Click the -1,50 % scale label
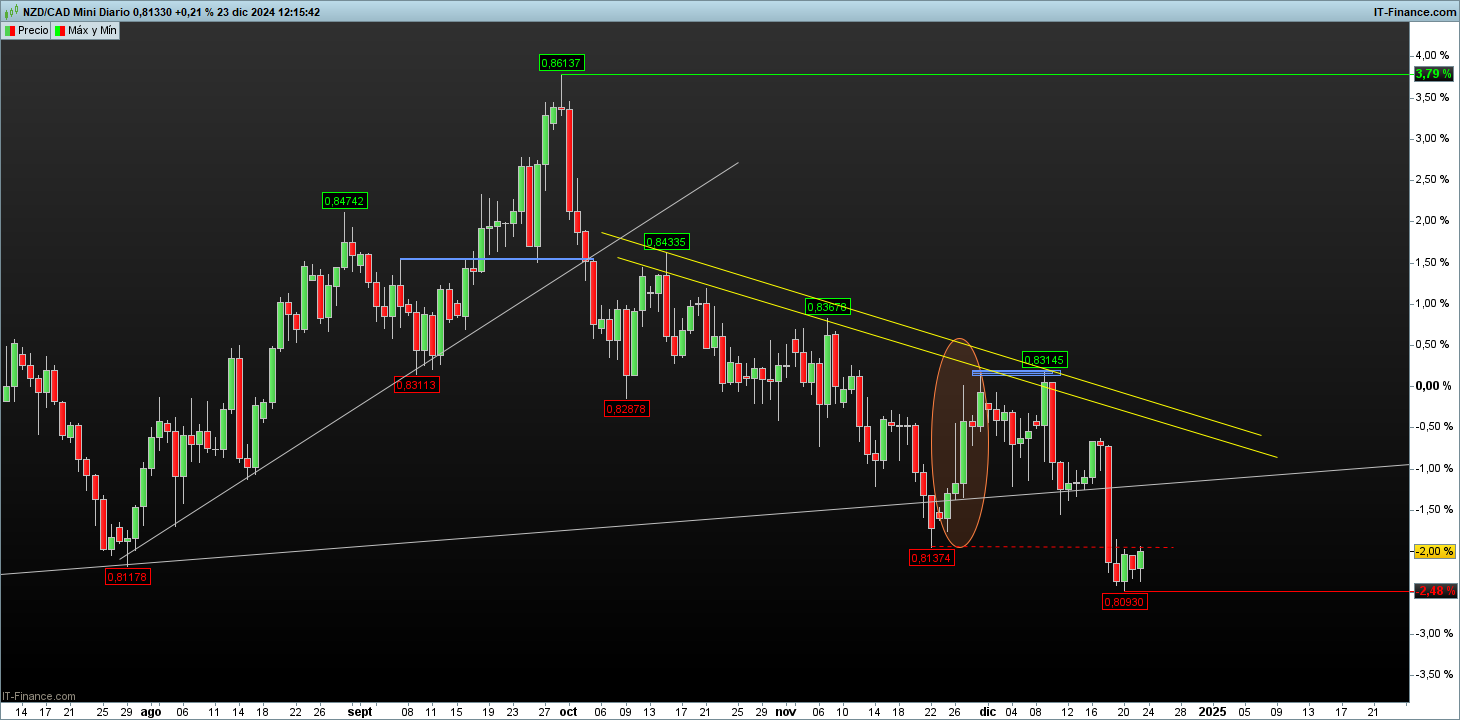Screen dimensions: 1460x720 1434,509
